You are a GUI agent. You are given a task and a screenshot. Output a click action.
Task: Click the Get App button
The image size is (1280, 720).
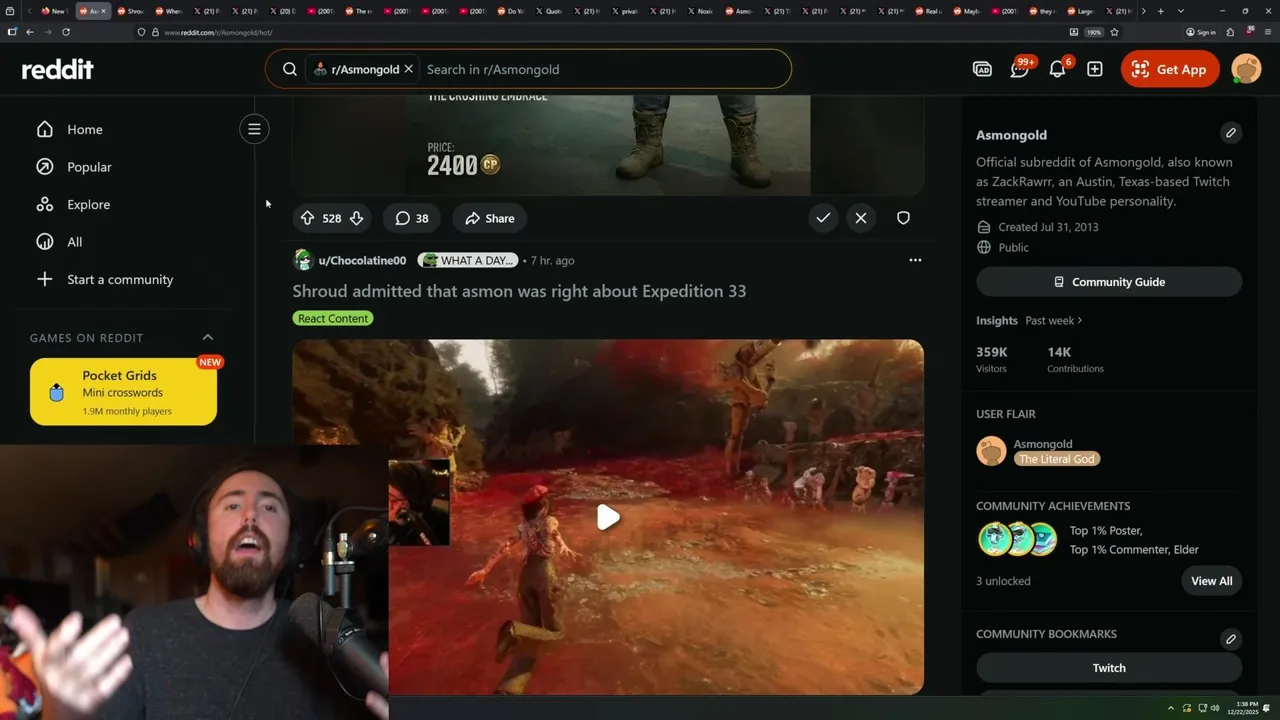[1170, 69]
